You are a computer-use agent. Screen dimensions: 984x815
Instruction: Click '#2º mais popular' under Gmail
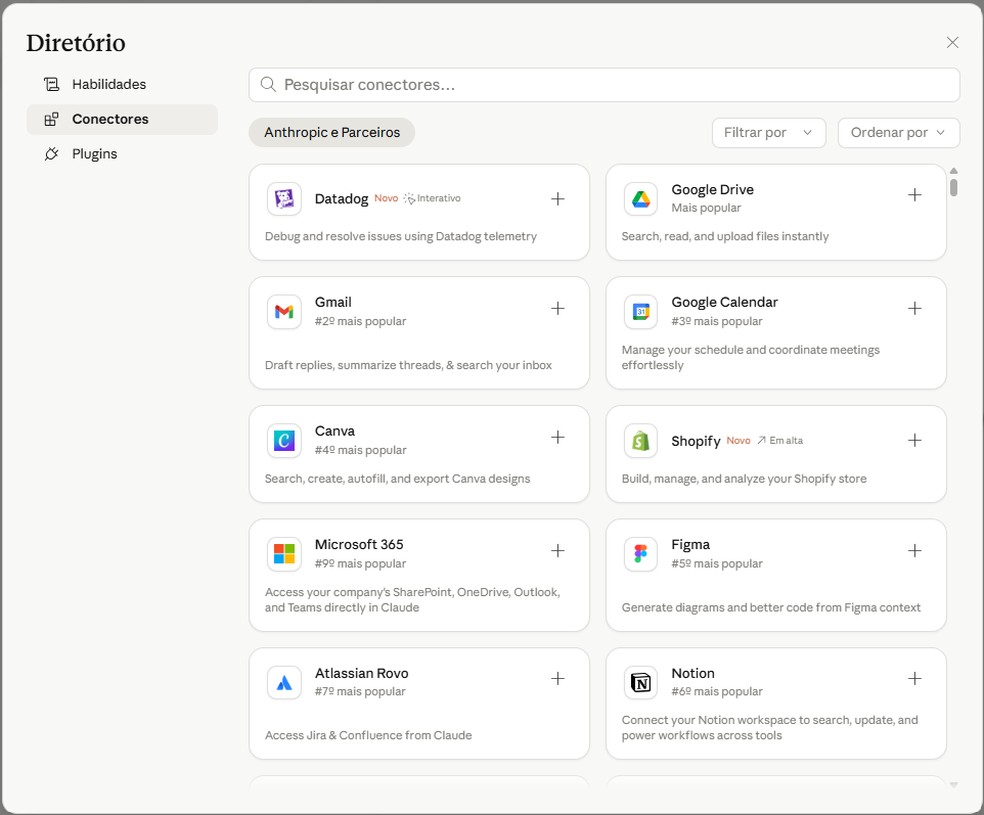pos(360,321)
